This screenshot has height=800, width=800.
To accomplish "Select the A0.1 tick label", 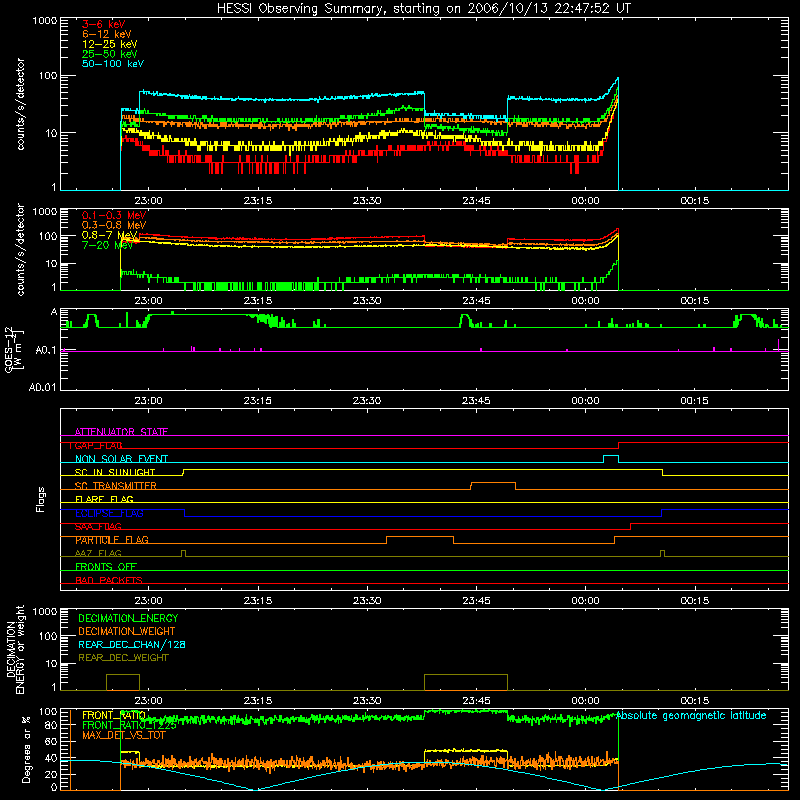I will [46, 351].
